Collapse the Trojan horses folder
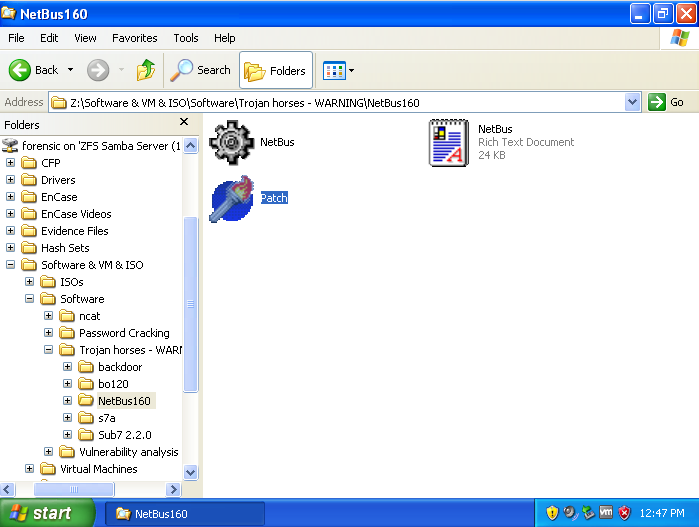This screenshot has width=699, height=527. tap(49, 350)
